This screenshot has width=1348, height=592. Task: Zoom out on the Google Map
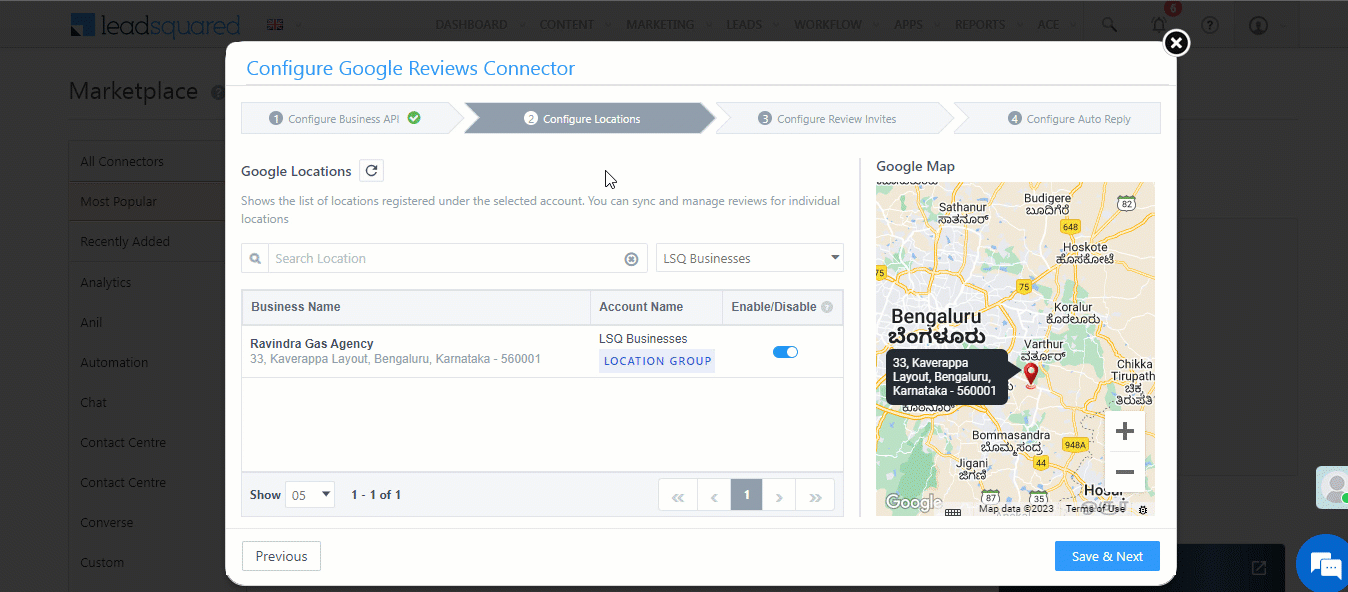[x=1125, y=471]
